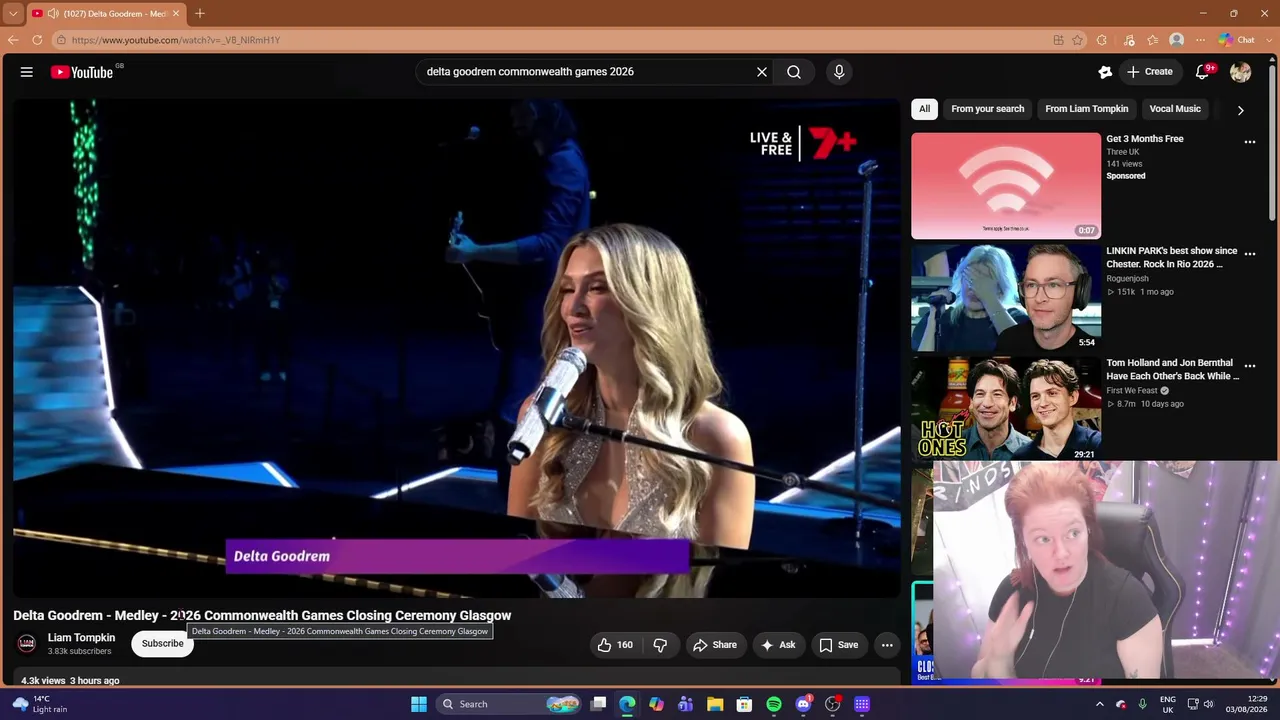Click the LINKIN PARK's best show title

pos(1172,257)
